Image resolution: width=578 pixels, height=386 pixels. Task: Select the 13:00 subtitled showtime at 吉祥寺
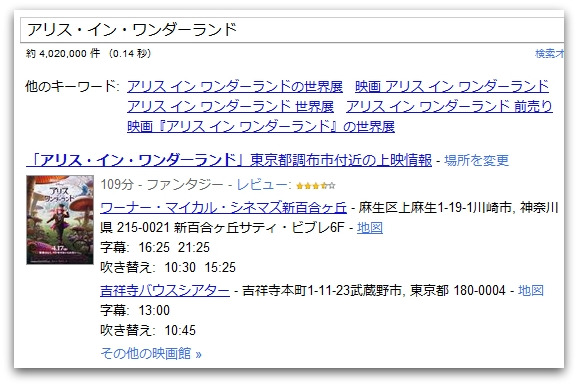click(154, 310)
